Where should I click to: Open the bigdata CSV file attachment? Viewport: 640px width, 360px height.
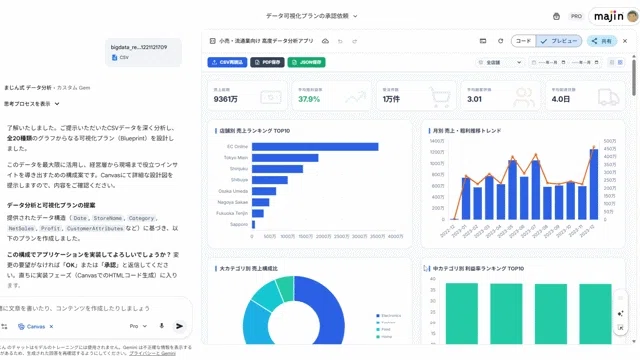[143, 52]
